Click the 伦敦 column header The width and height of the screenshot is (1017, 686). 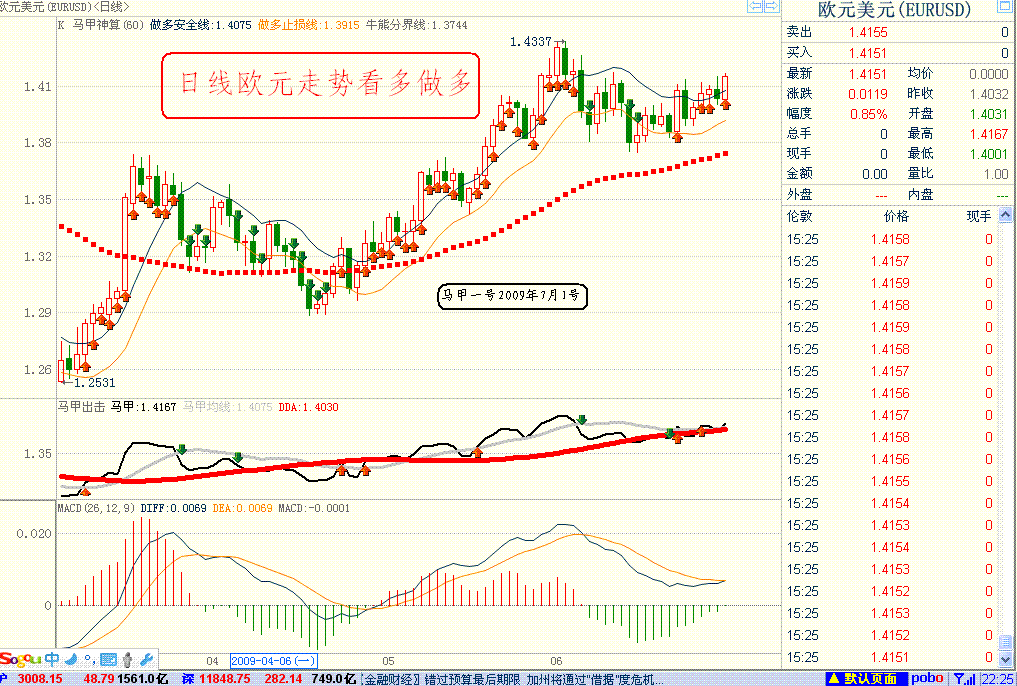pos(799,216)
